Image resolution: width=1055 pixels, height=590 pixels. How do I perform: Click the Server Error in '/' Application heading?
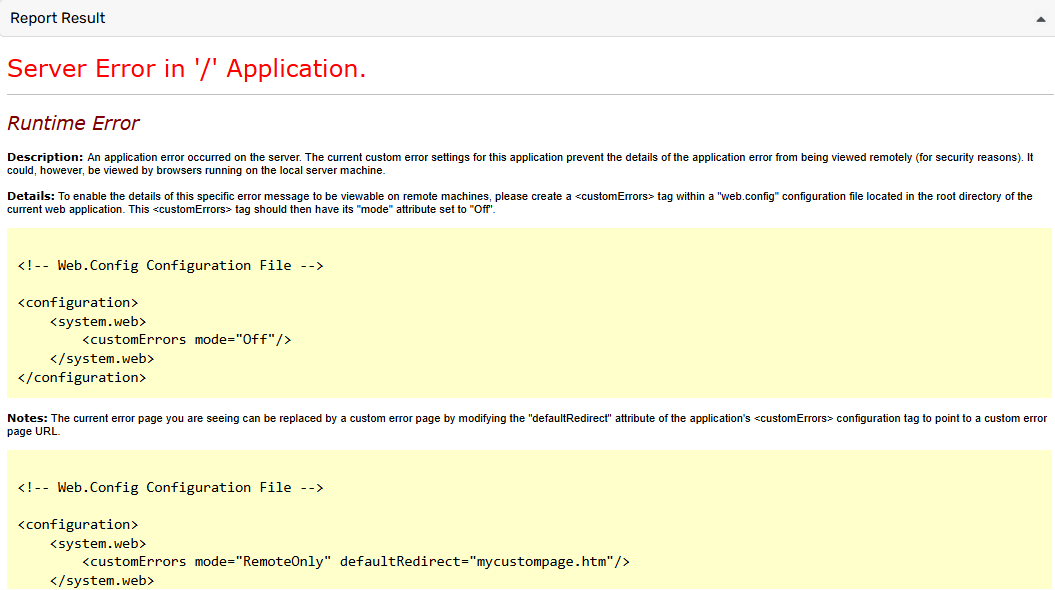tap(186, 69)
